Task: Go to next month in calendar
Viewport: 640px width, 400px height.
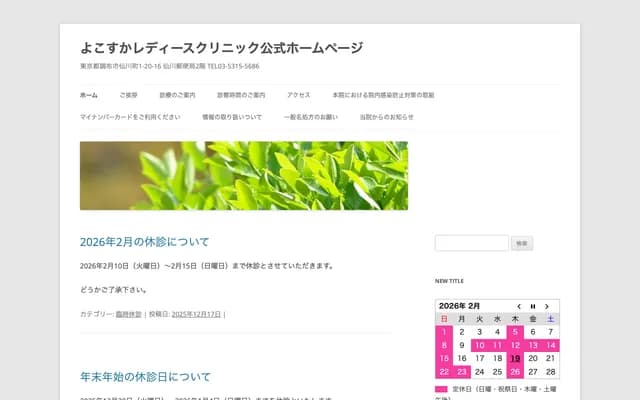Action: pyautogui.click(x=547, y=306)
